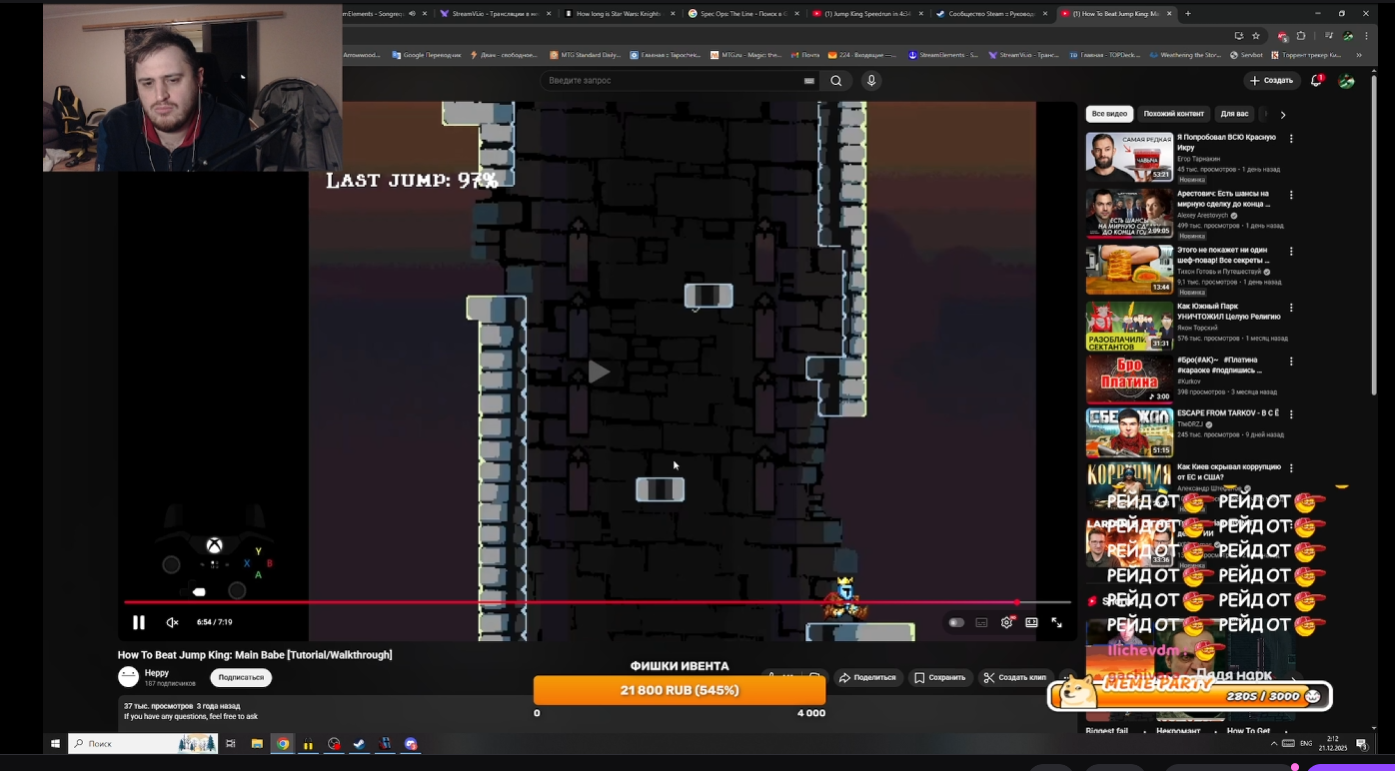The image size is (1395, 771).
Task: Open the 13:44 chef video thumbnail
Action: (x=1129, y=269)
